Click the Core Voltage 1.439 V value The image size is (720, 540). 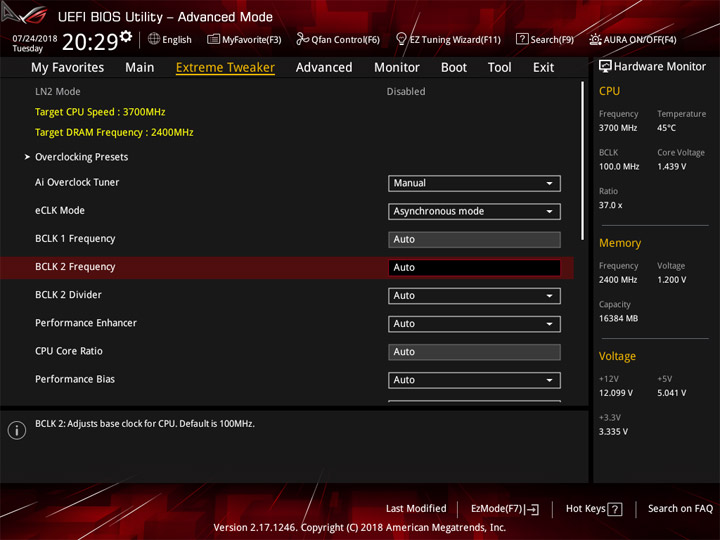tap(671, 167)
